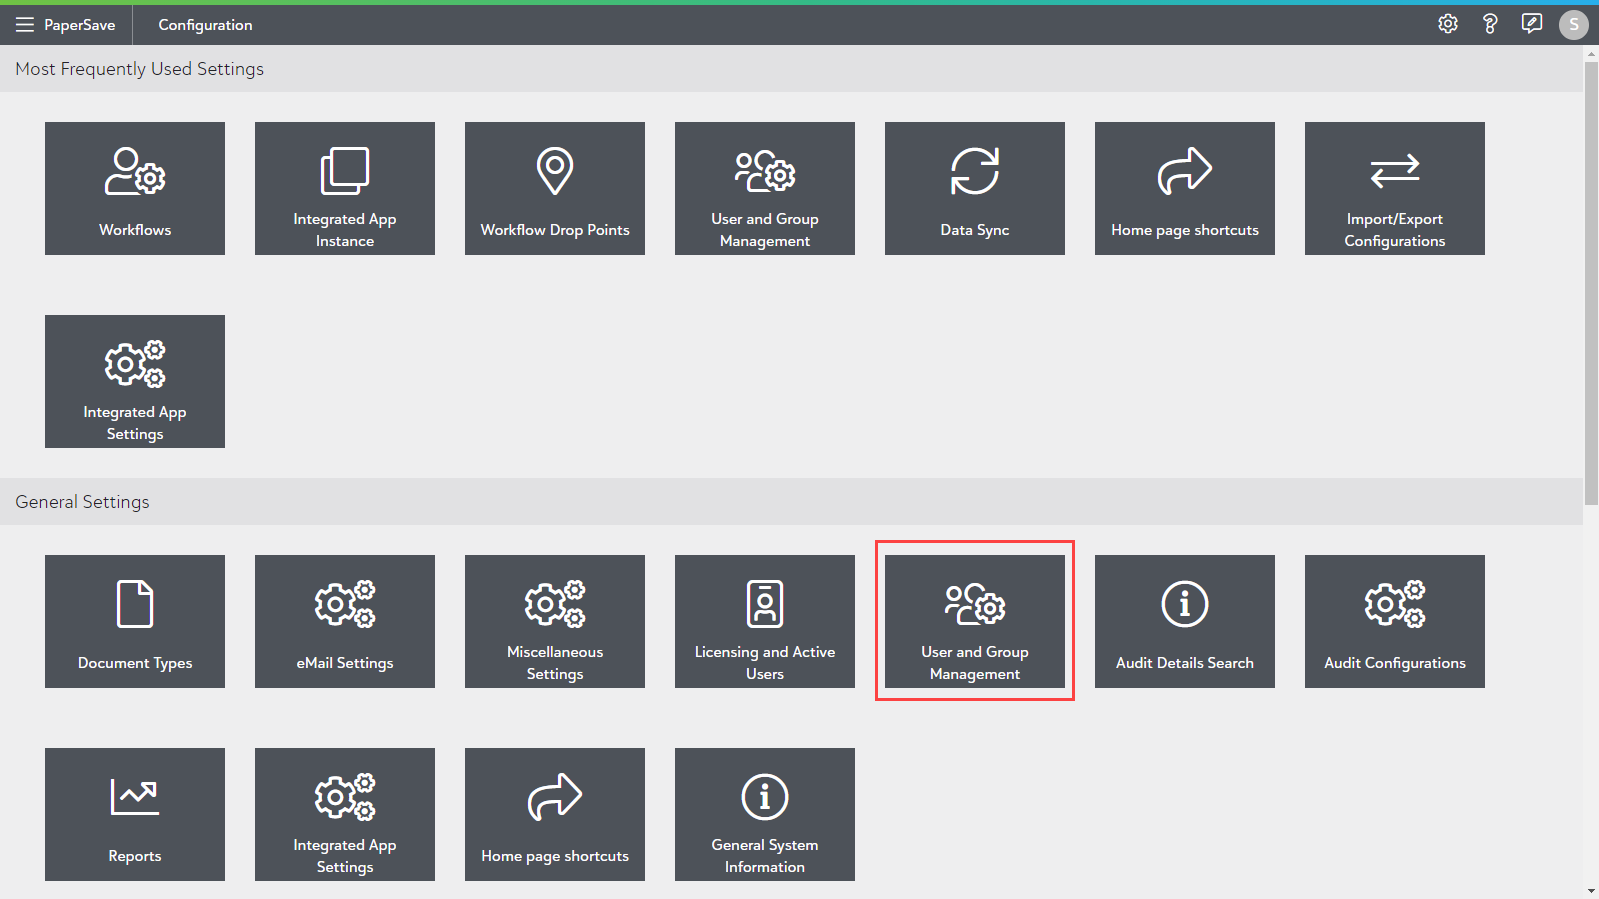
Task: Click the feedback icon in the header
Action: point(1531,24)
